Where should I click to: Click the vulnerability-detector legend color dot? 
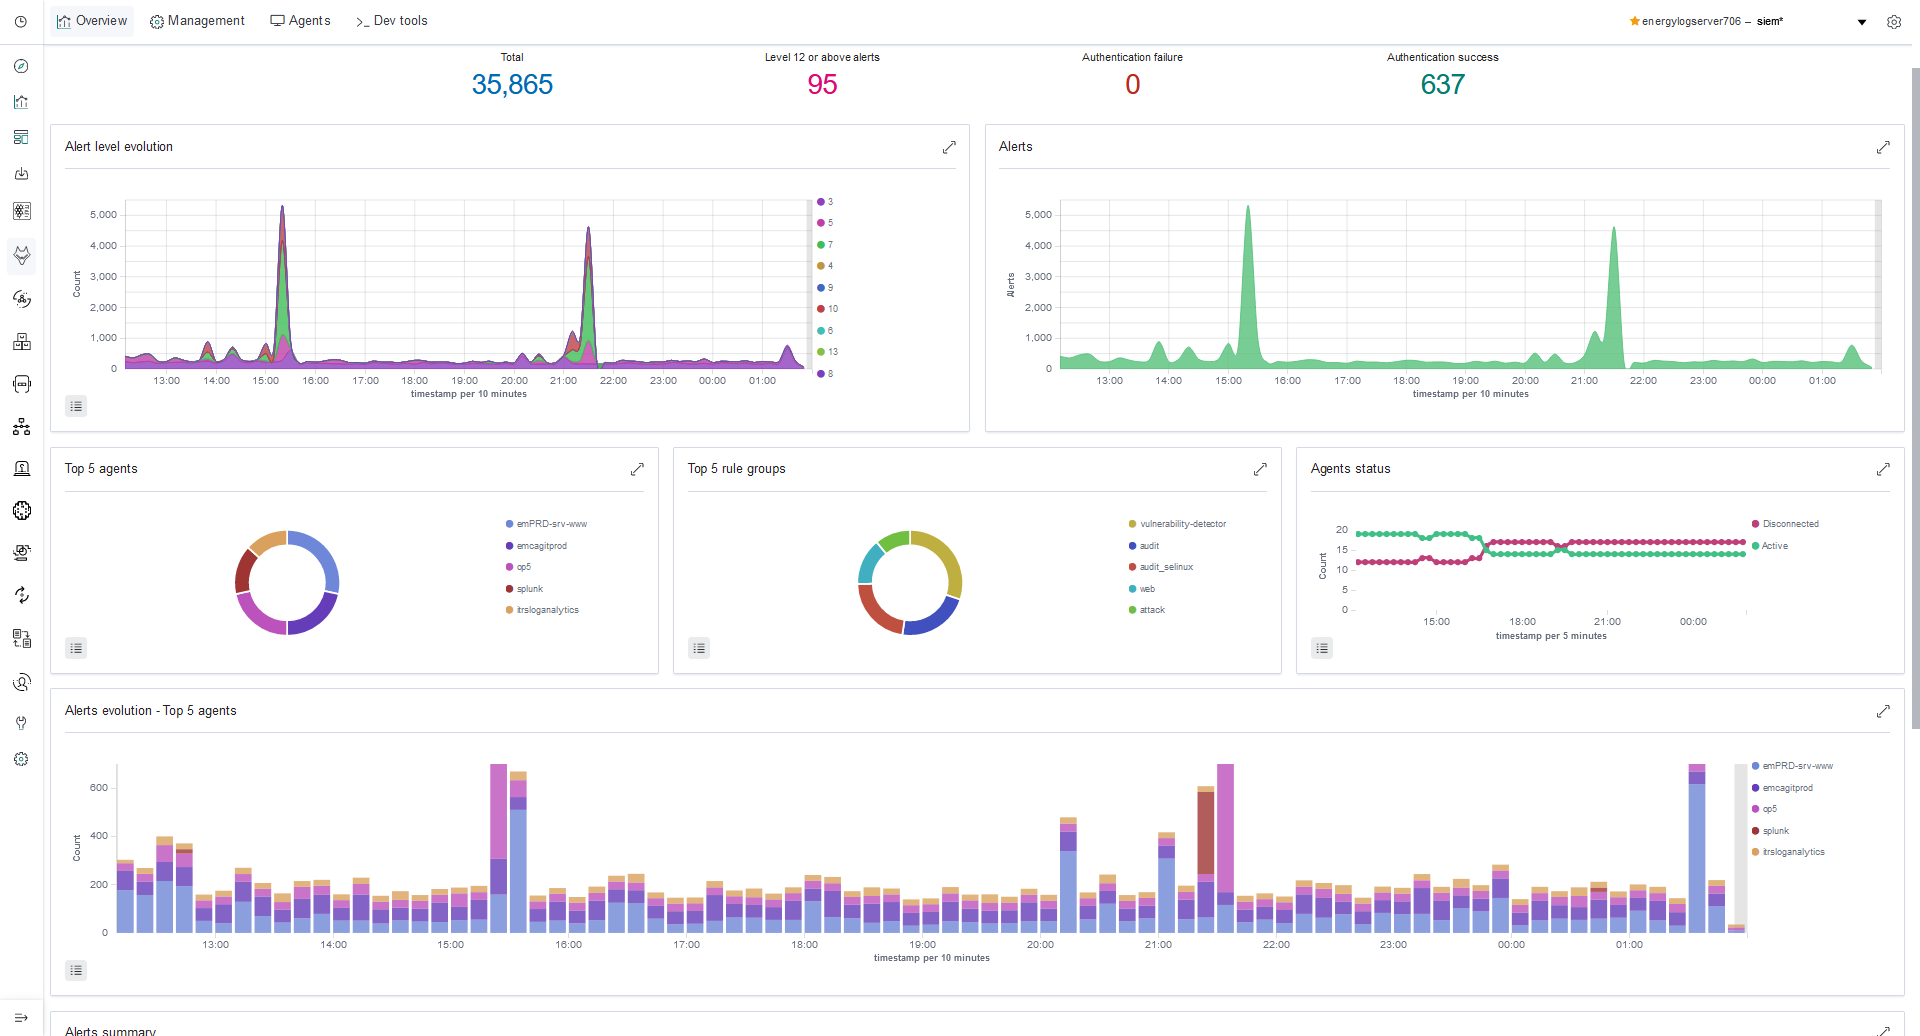[1132, 524]
